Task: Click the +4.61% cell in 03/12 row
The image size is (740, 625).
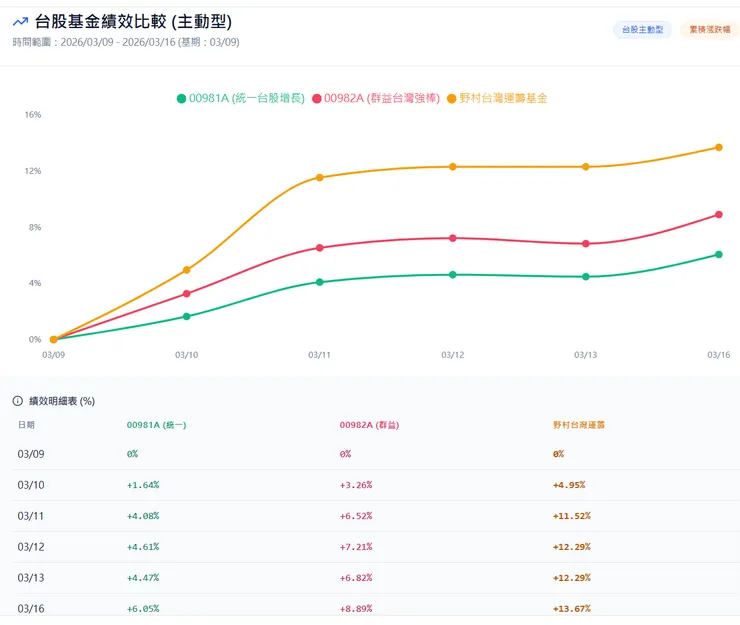Action: coord(143,547)
